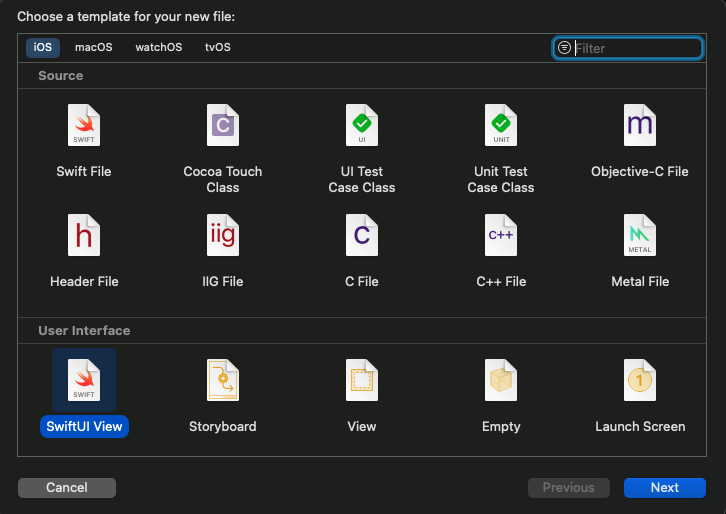Pick the IIG File template icon

(x=223, y=235)
